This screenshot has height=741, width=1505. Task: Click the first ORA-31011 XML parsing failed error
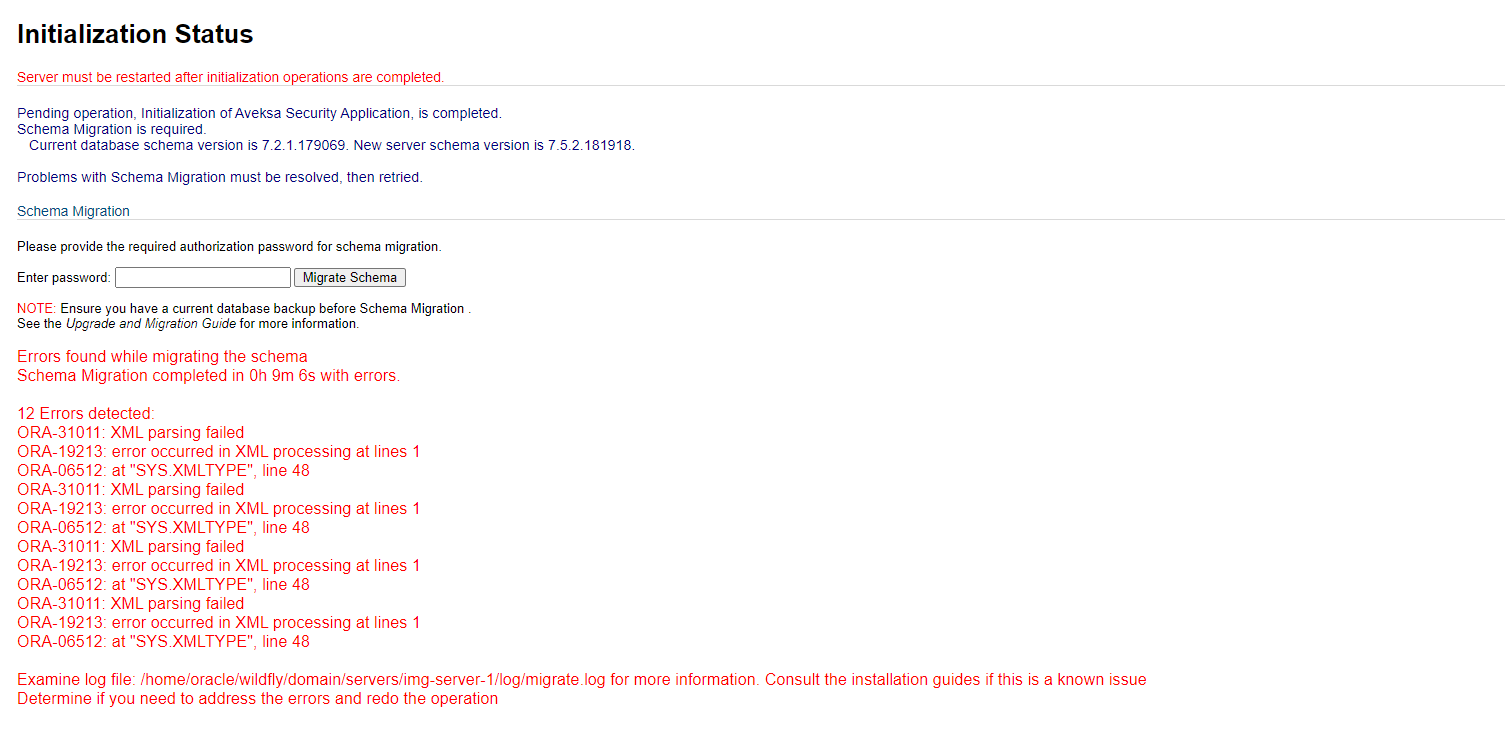(130, 432)
